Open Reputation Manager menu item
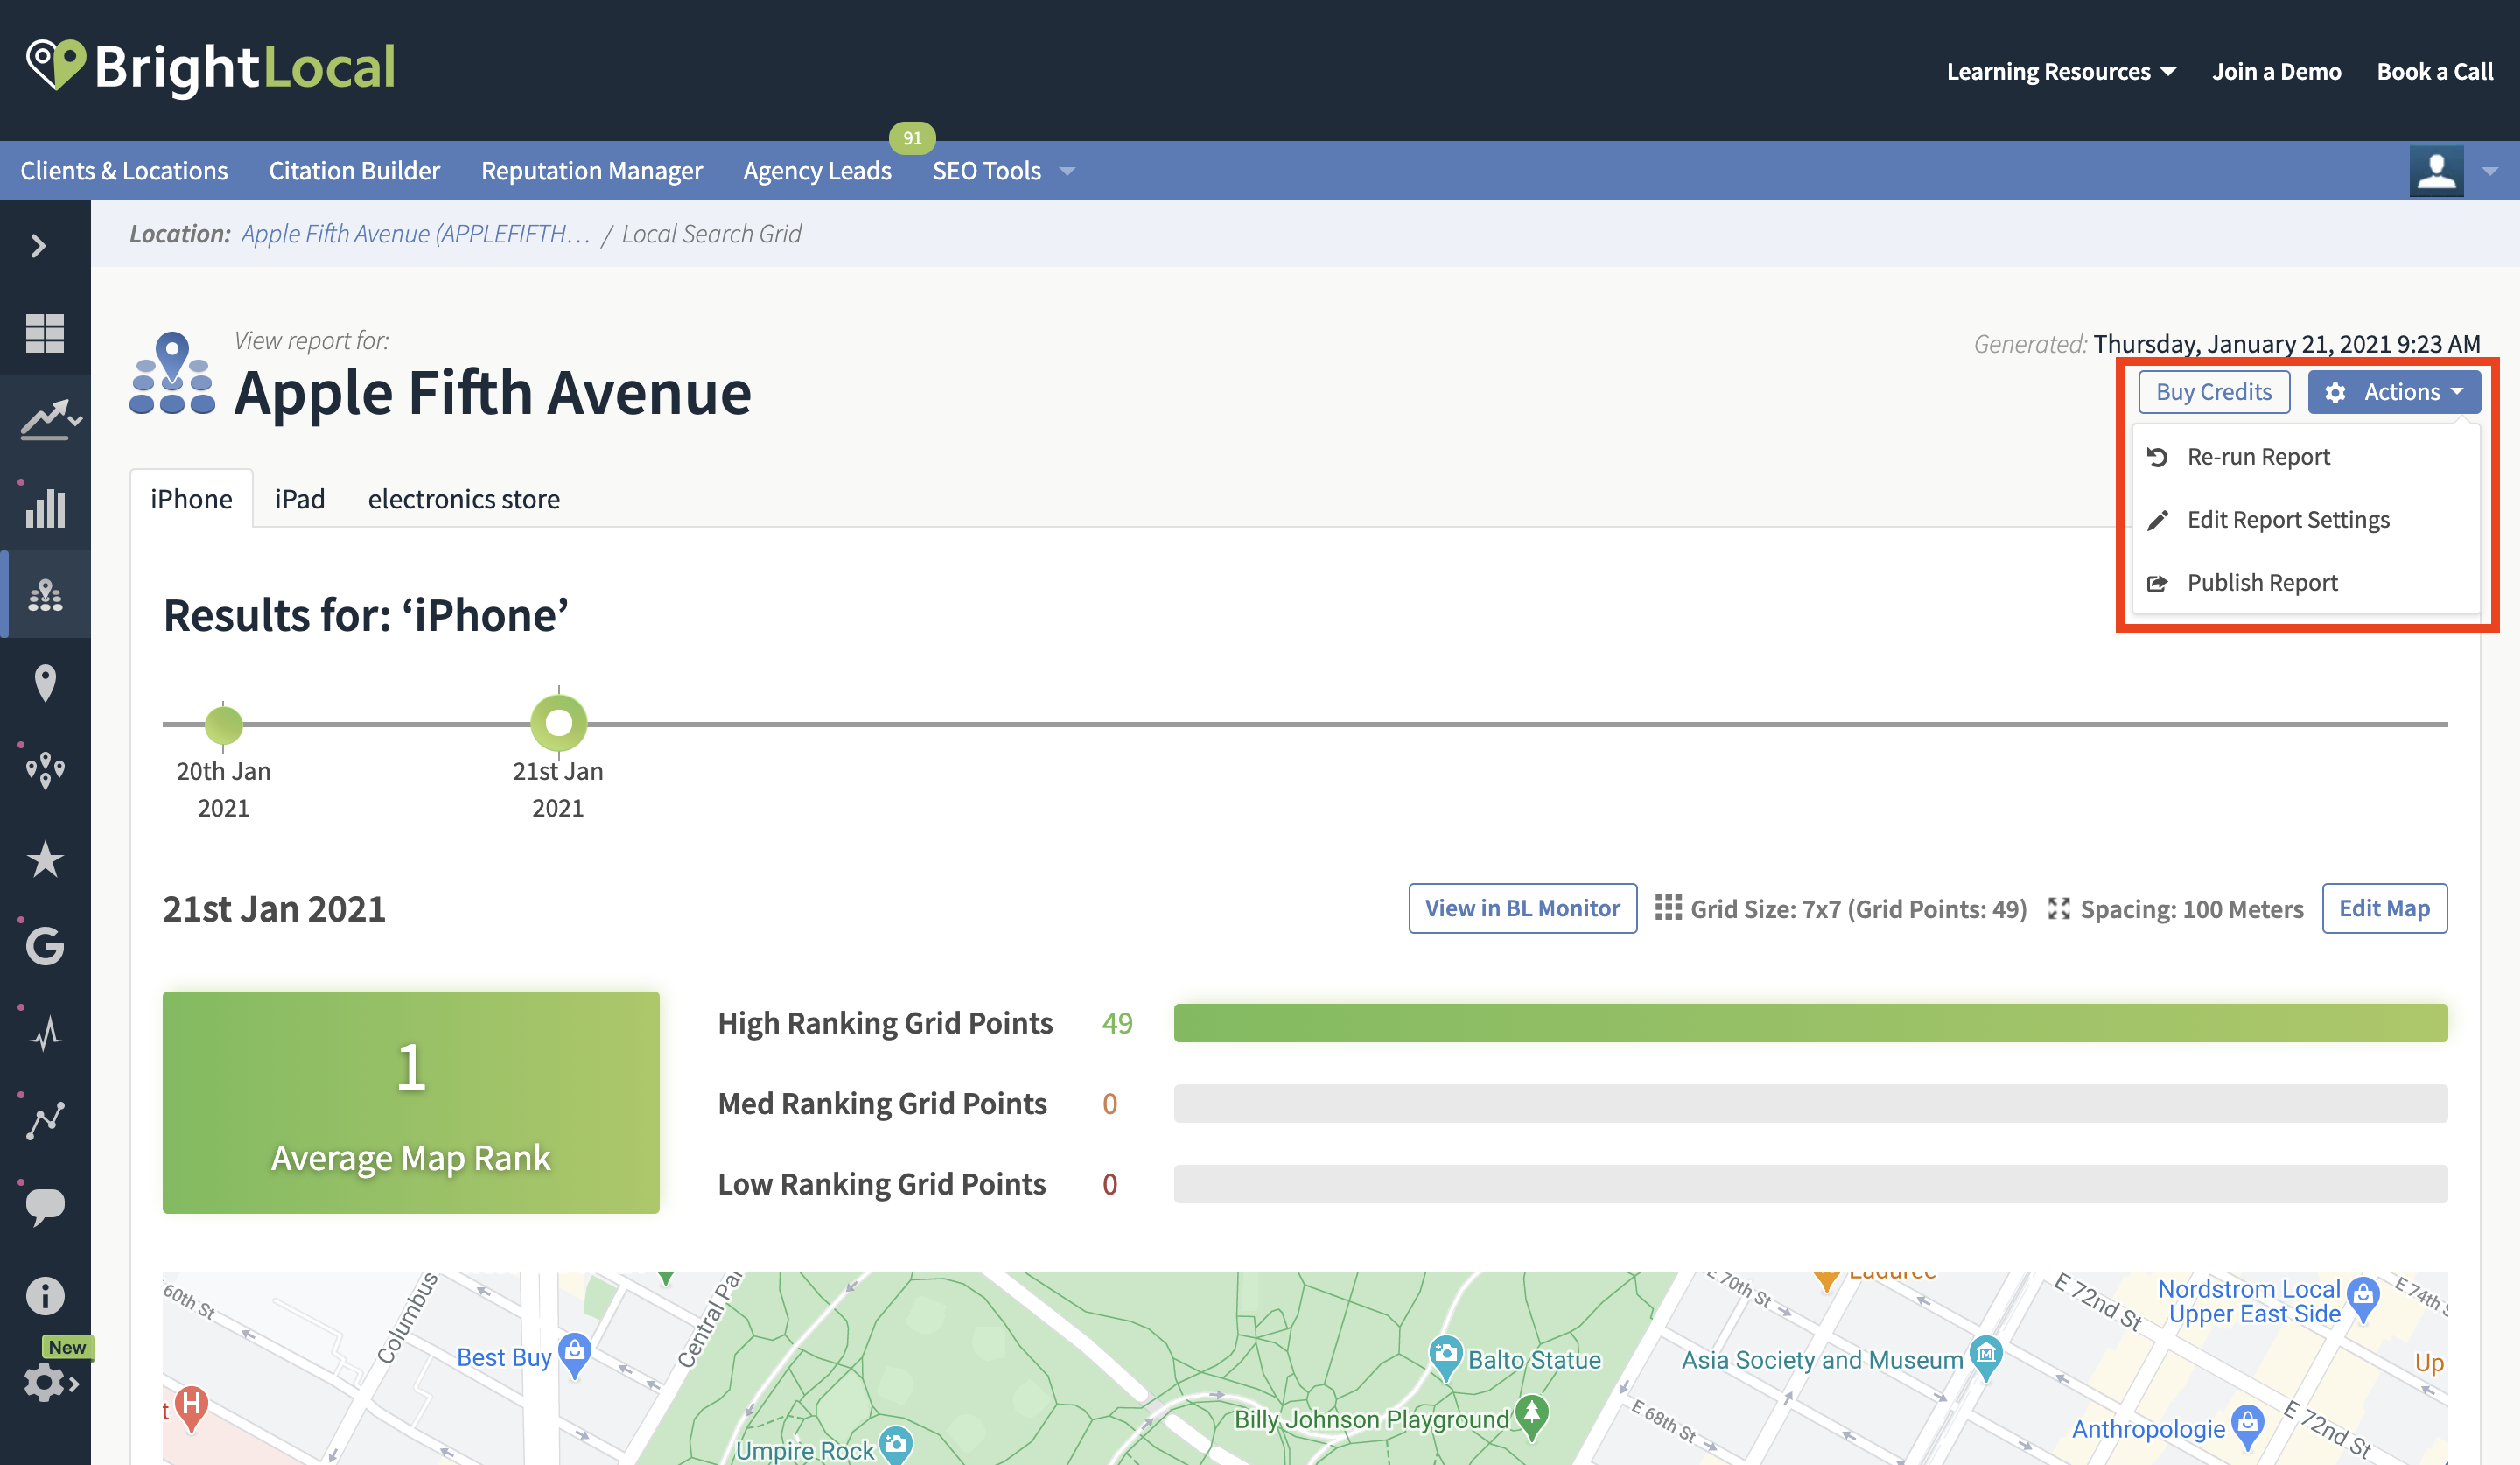Screen dimensions: 2520x1465 coord(591,171)
